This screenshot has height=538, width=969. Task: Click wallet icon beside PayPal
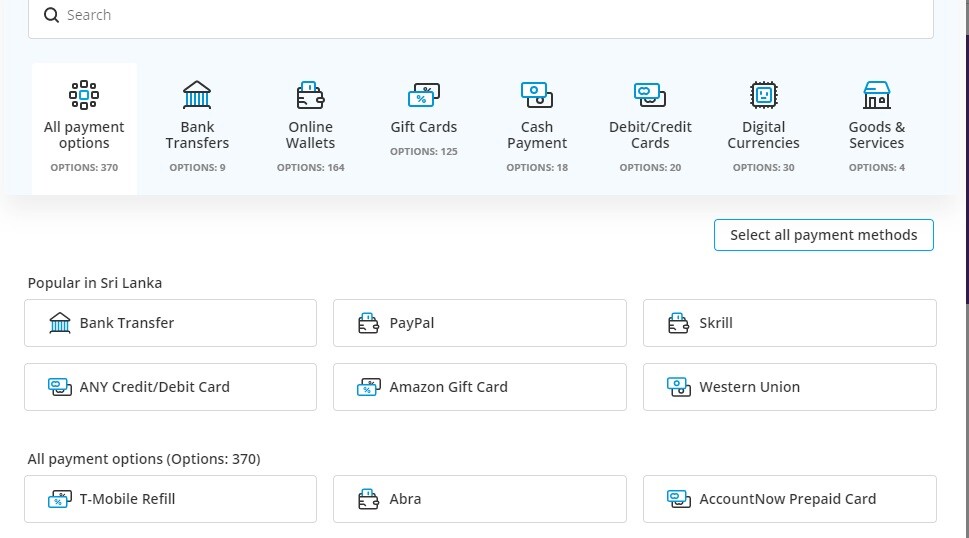369,323
